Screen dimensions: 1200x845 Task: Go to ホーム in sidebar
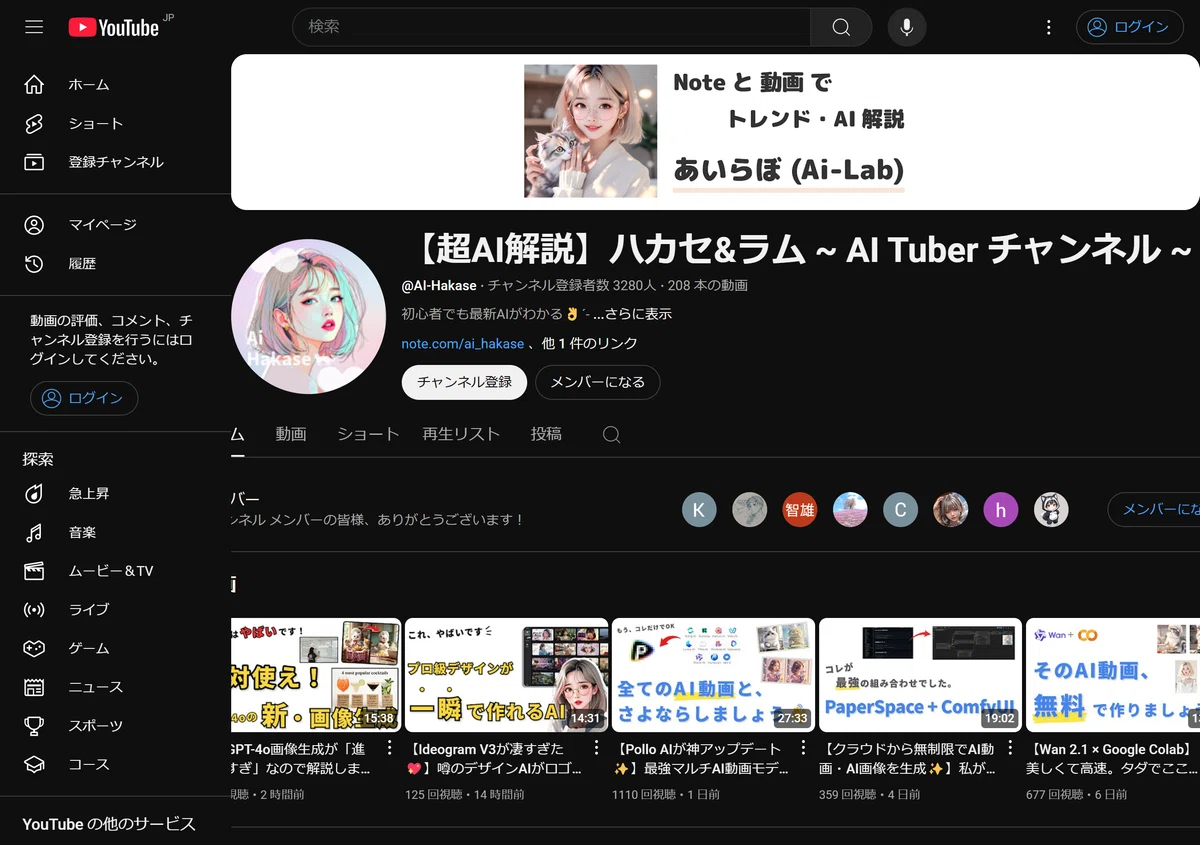(115, 85)
